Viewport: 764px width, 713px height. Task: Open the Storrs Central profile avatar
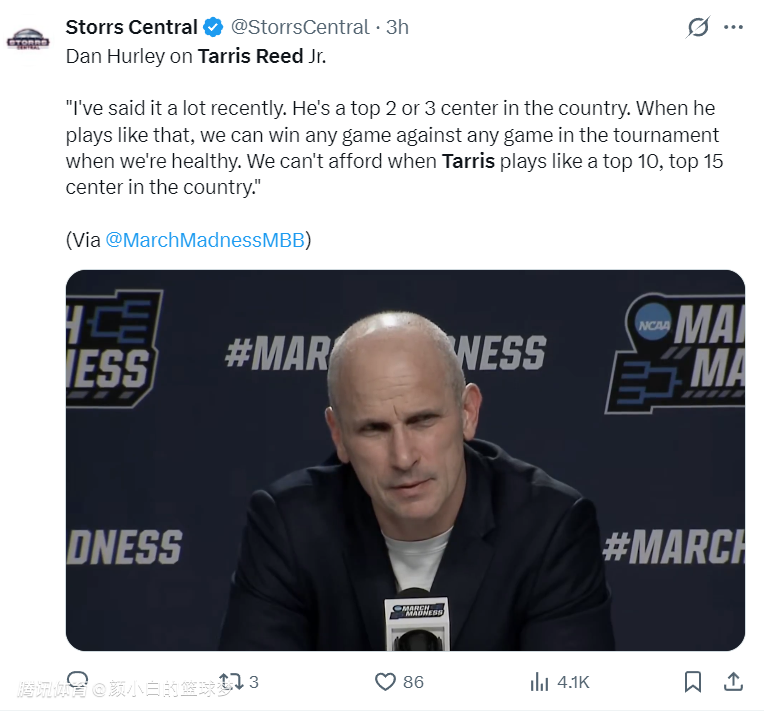28,41
